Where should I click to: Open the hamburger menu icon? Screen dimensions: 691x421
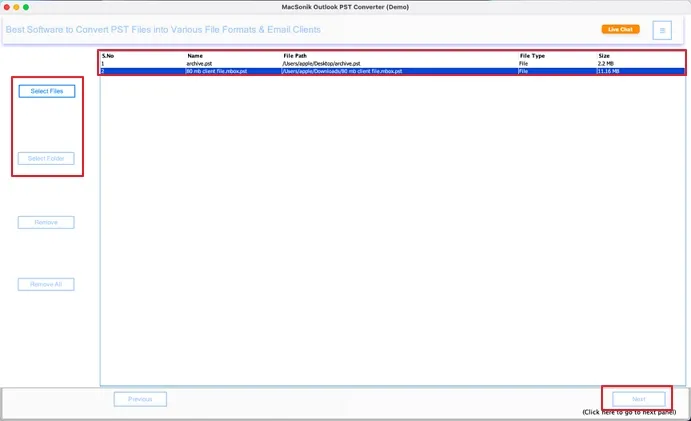pos(662,30)
